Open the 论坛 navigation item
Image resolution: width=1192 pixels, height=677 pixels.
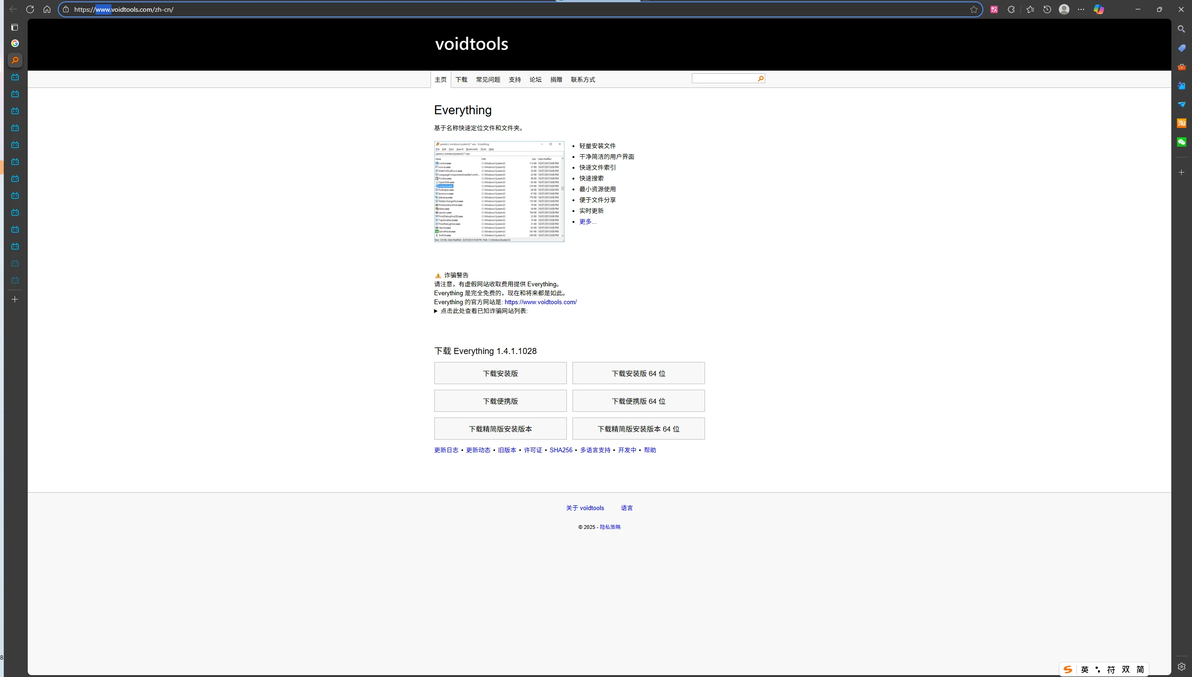click(x=536, y=80)
